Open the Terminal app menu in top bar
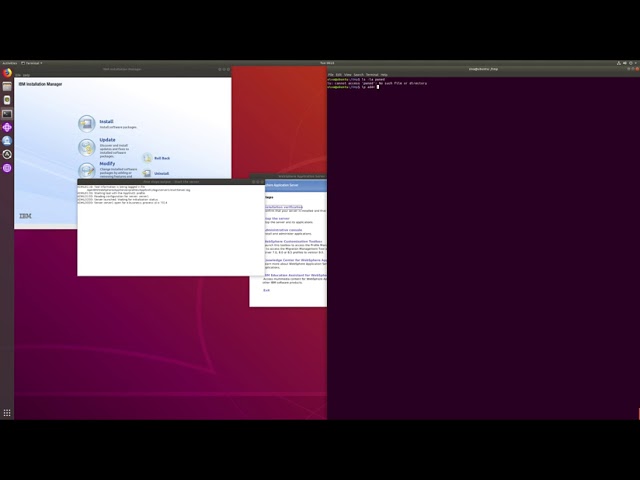This screenshot has height=480, width=640. click(x=32, y=63)
